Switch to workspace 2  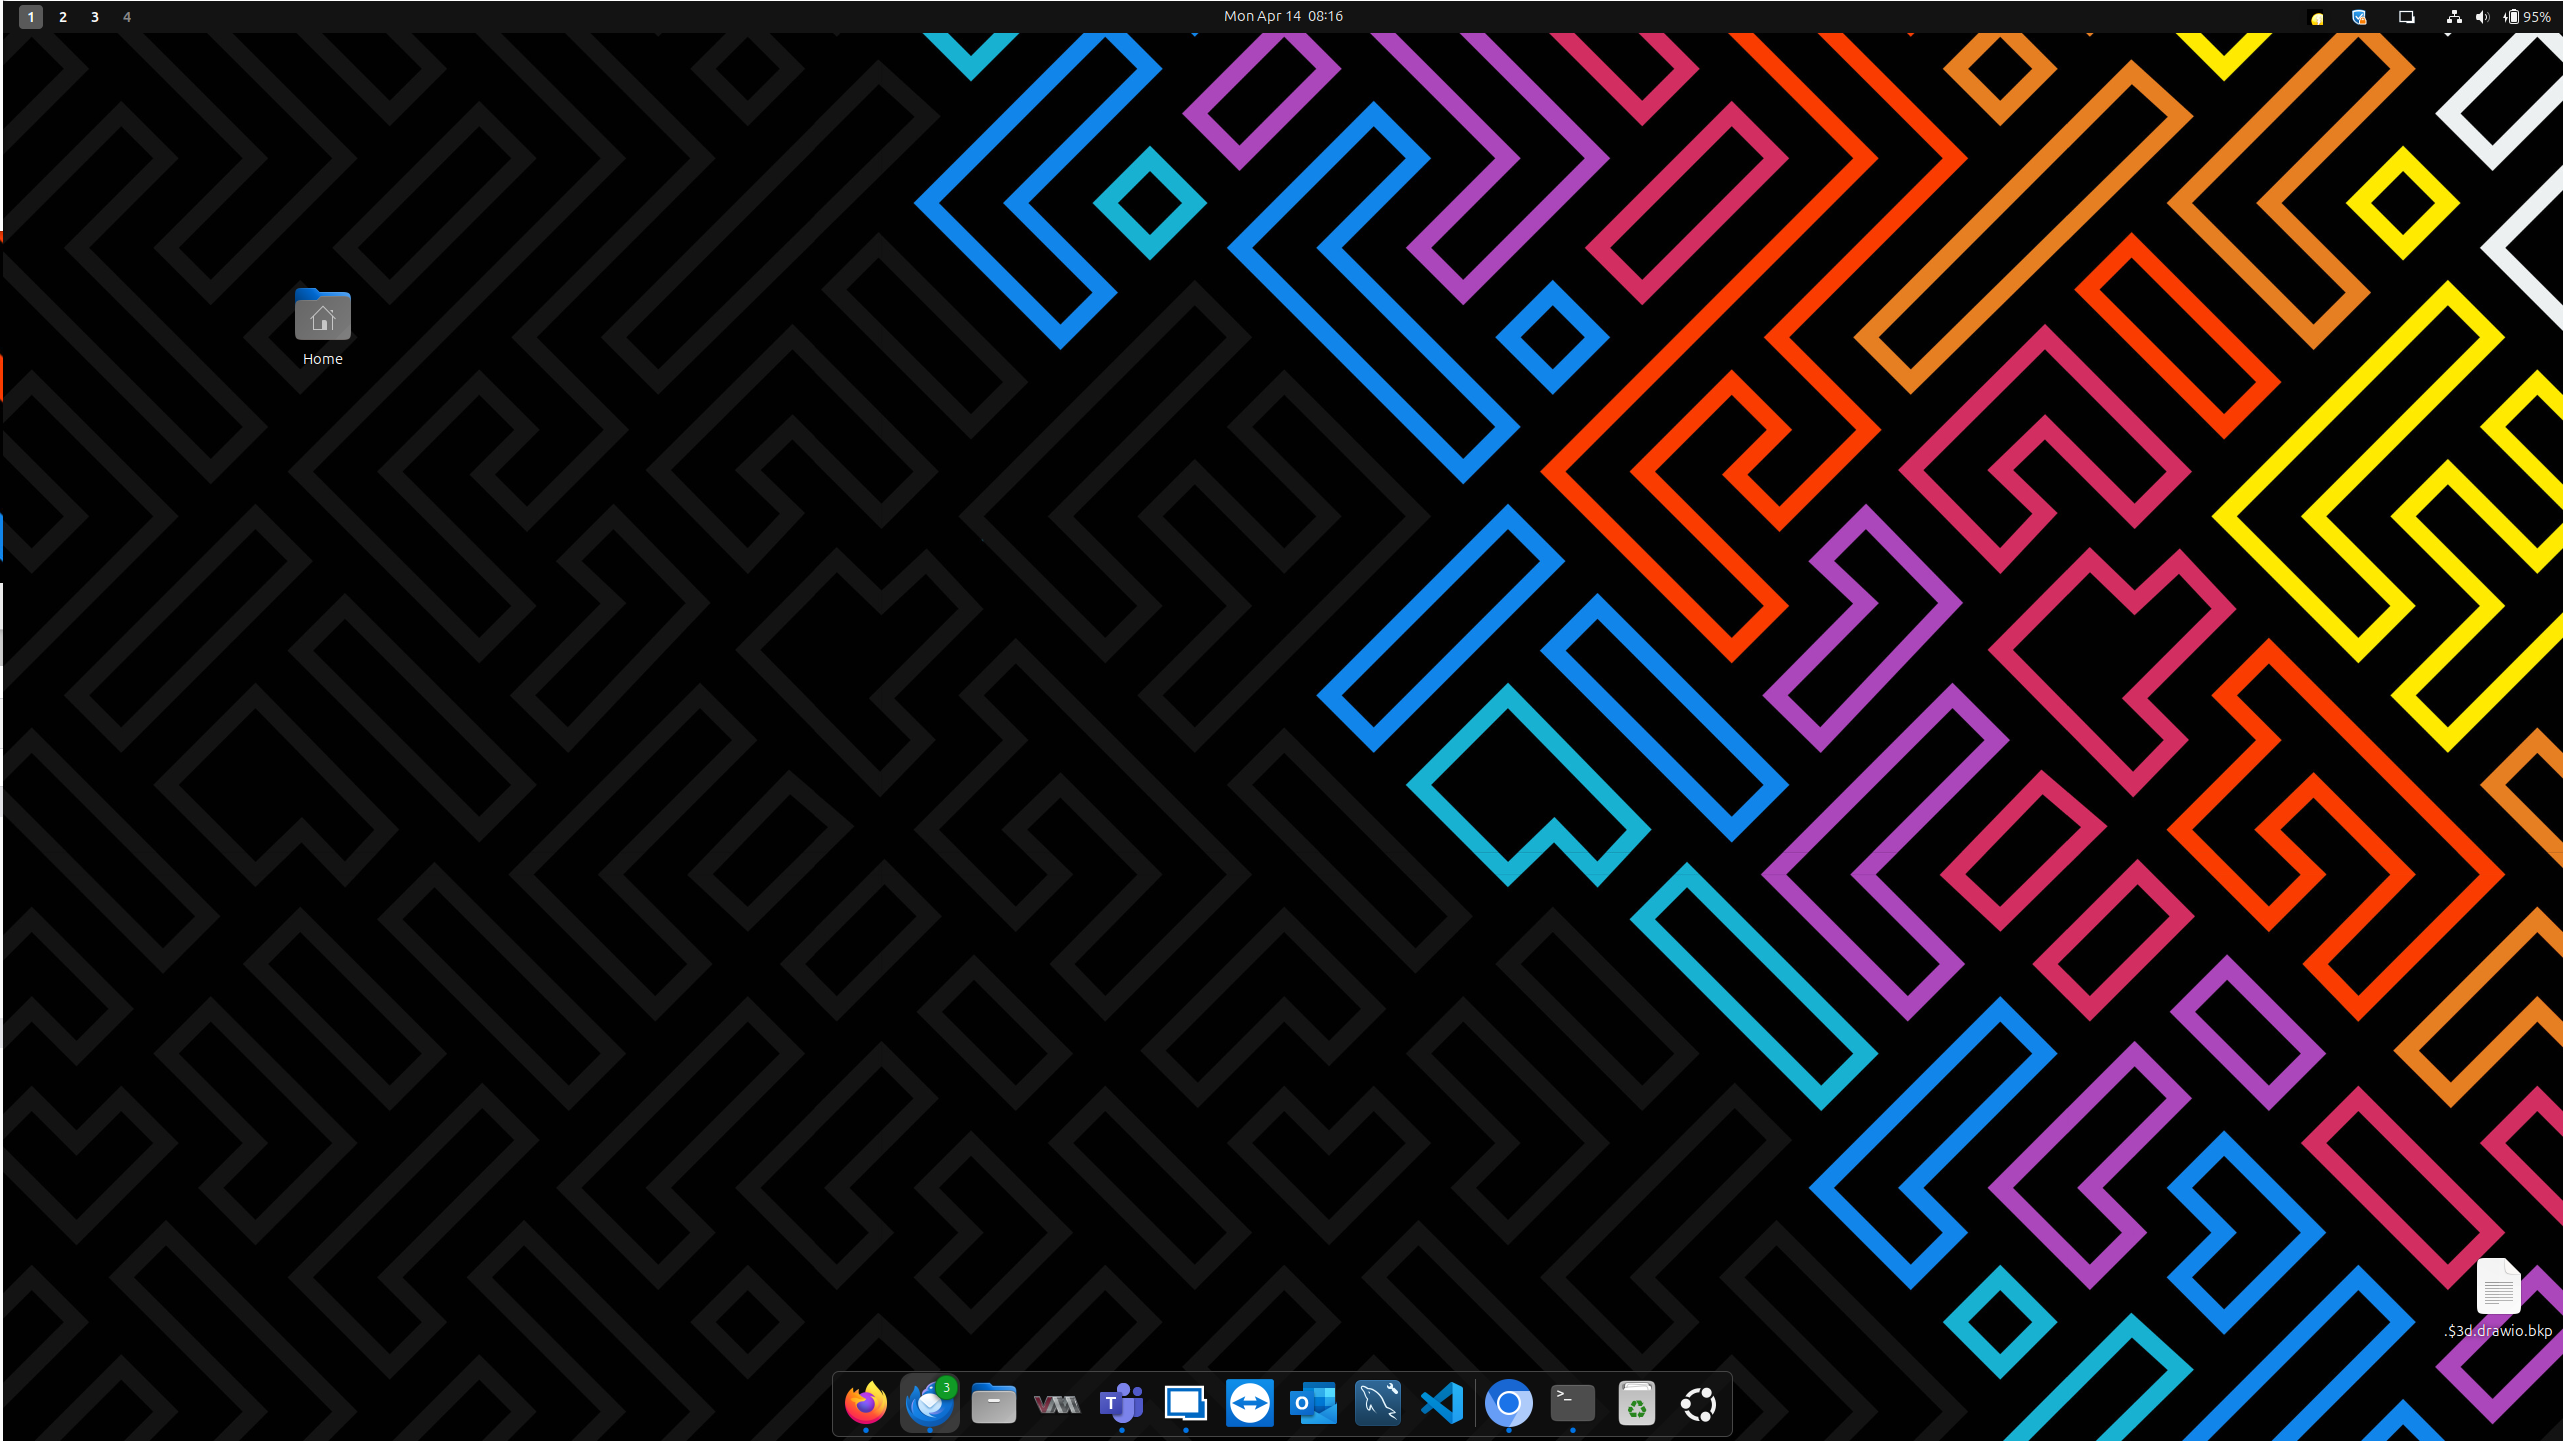63,17
